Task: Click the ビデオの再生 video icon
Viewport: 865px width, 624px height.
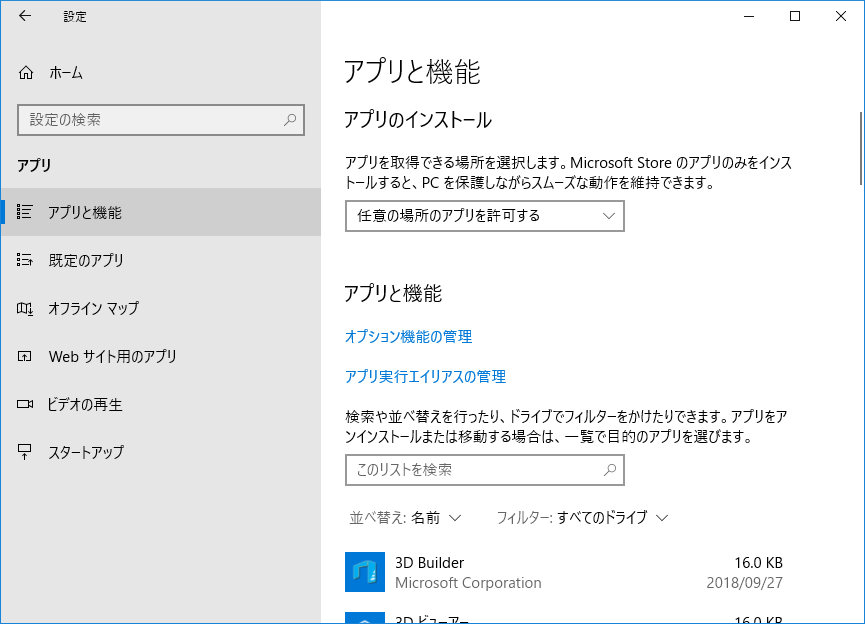Action: (25, 404)
